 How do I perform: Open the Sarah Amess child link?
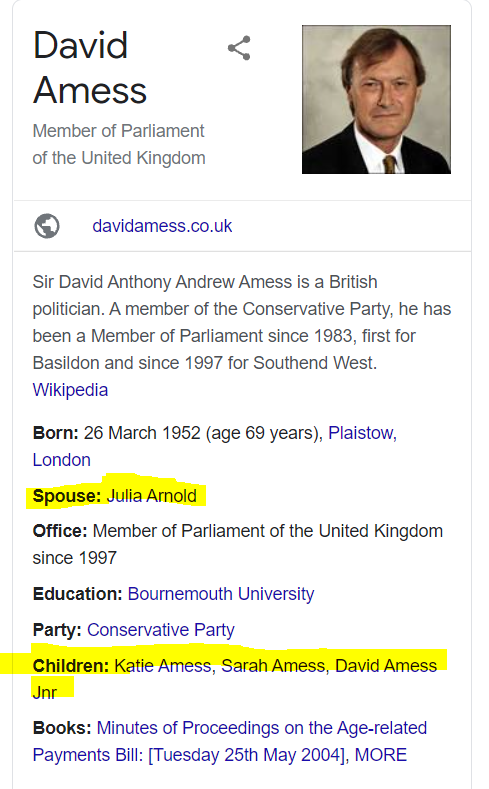click(x=273, y=666)
